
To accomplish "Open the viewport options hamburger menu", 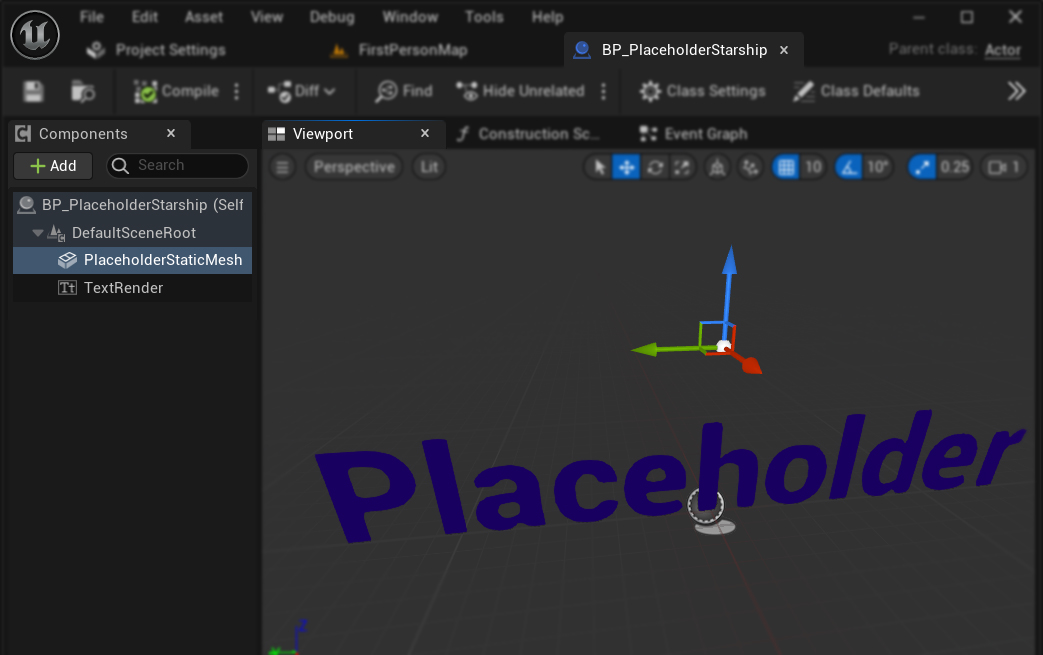I will [x=283, y=167].
